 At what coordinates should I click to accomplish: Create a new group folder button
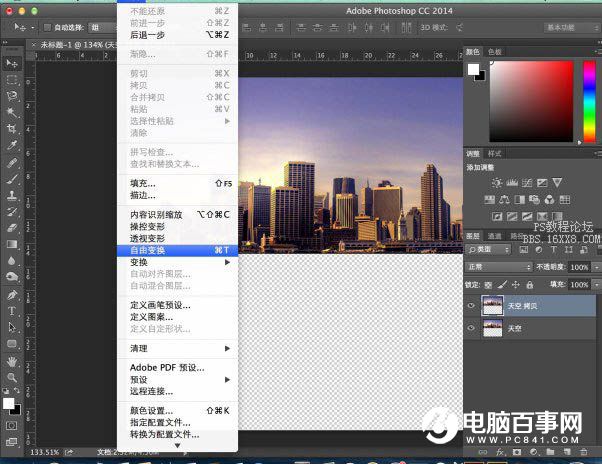(x=550, y=452)
